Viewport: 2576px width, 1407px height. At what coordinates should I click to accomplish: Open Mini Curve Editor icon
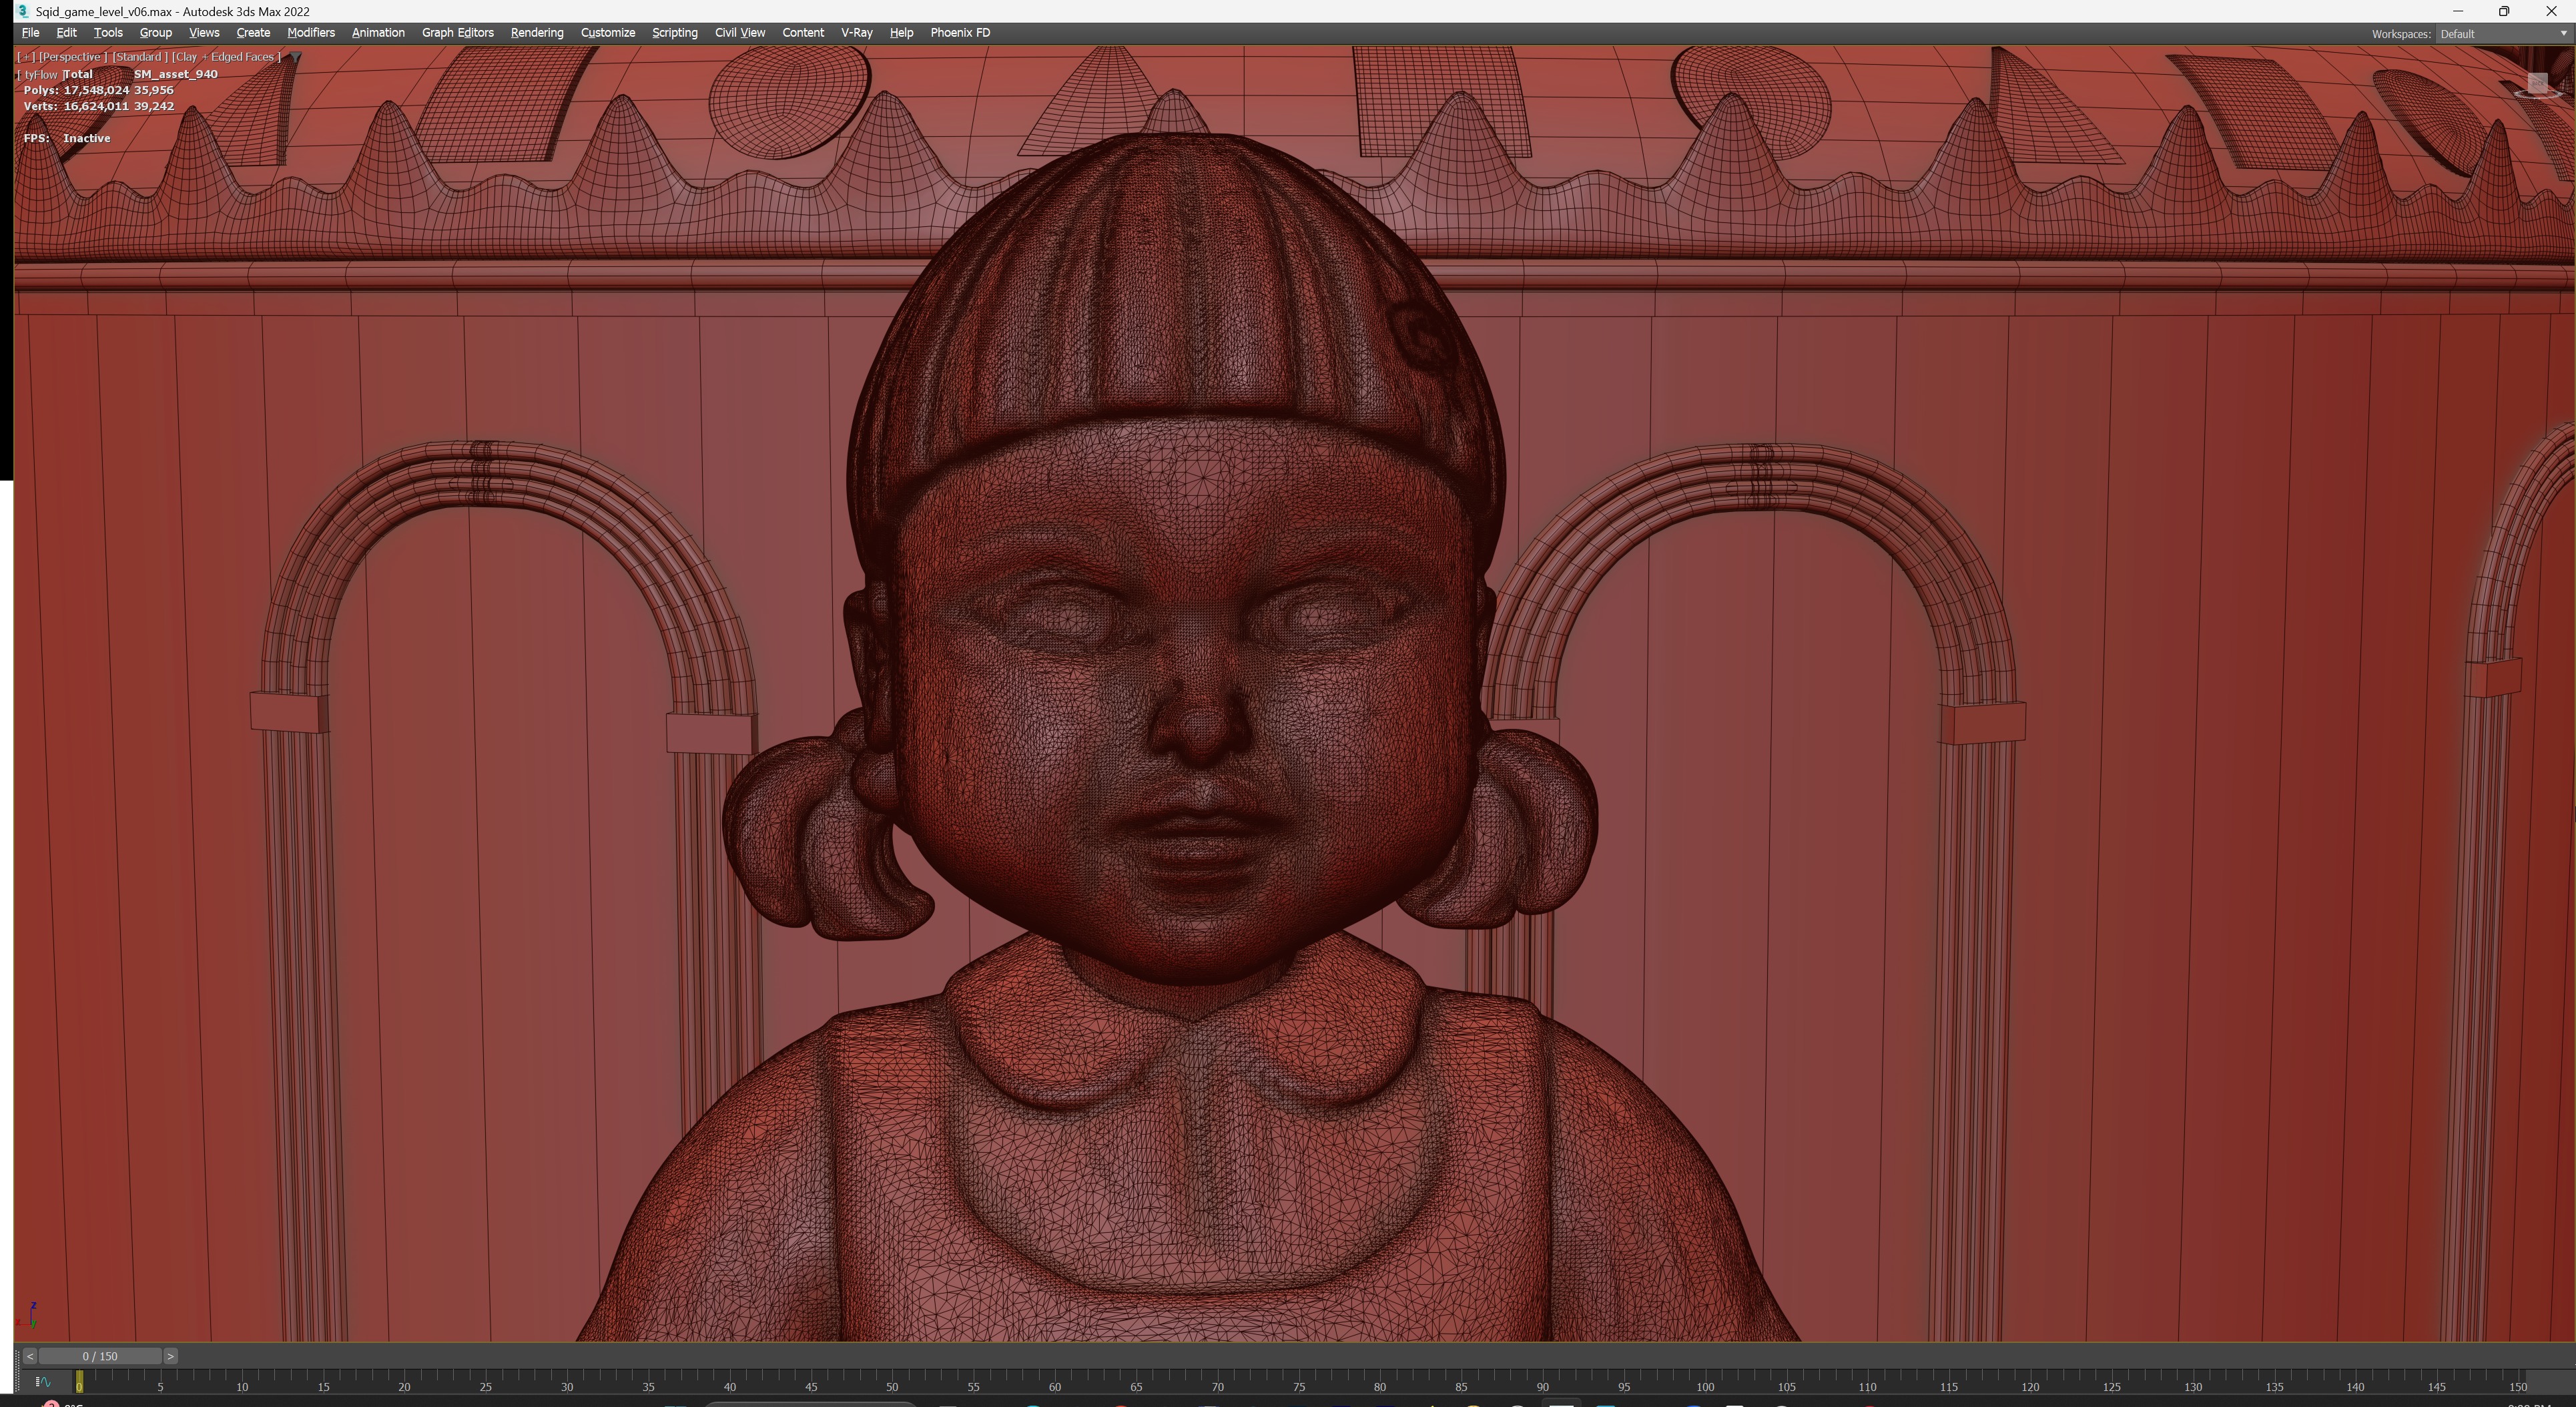pos(43,1382)
